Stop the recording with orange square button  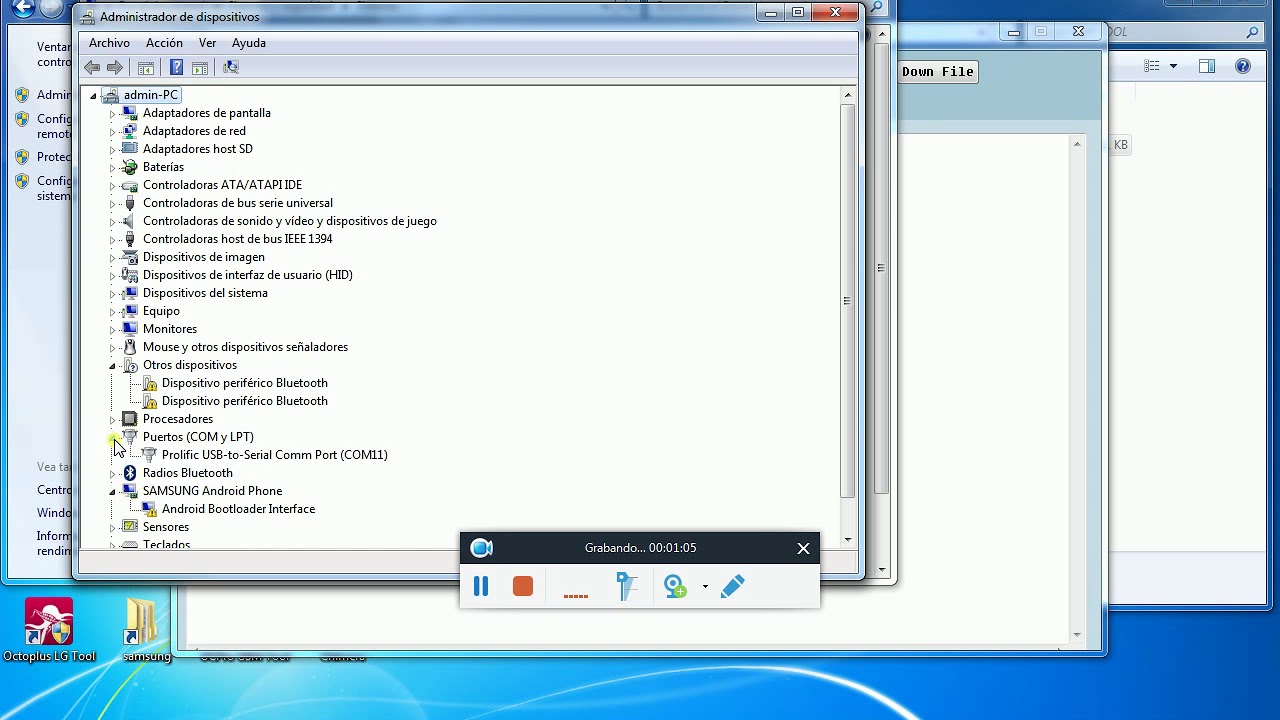coord(523,586)
